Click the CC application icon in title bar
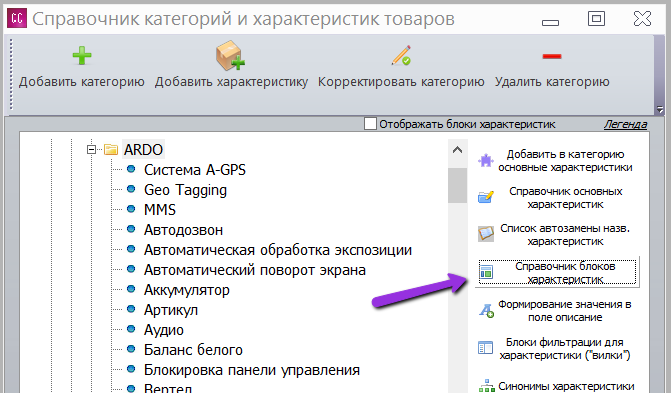This screenshot has height=393, width=671. click(x=17, y=19)
